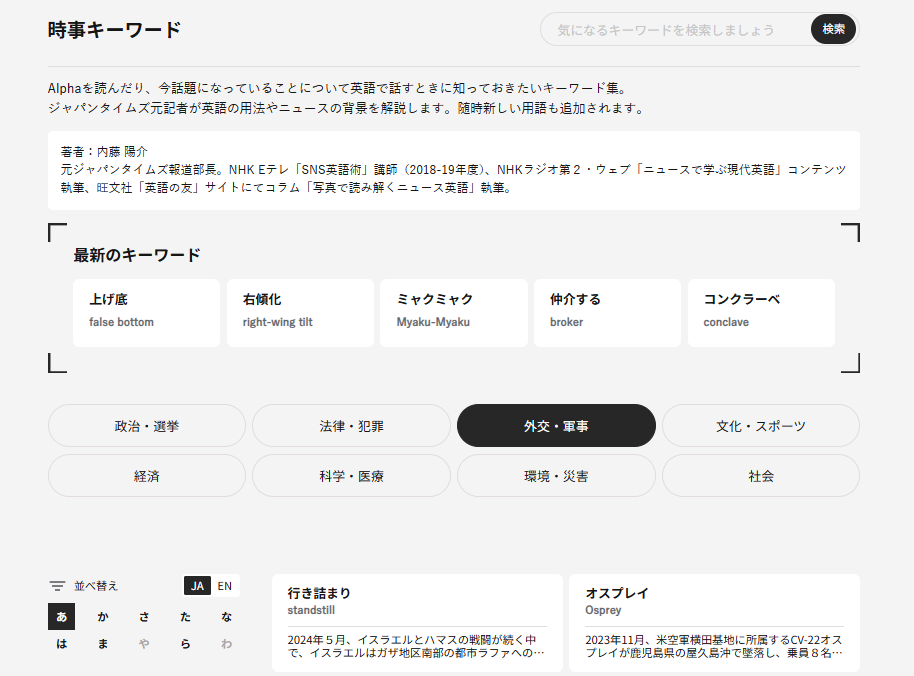Click the author name 内藤 陽介 line
This screenshot has height=676, width=914.
pyautogui.click(x=104, y=152)
